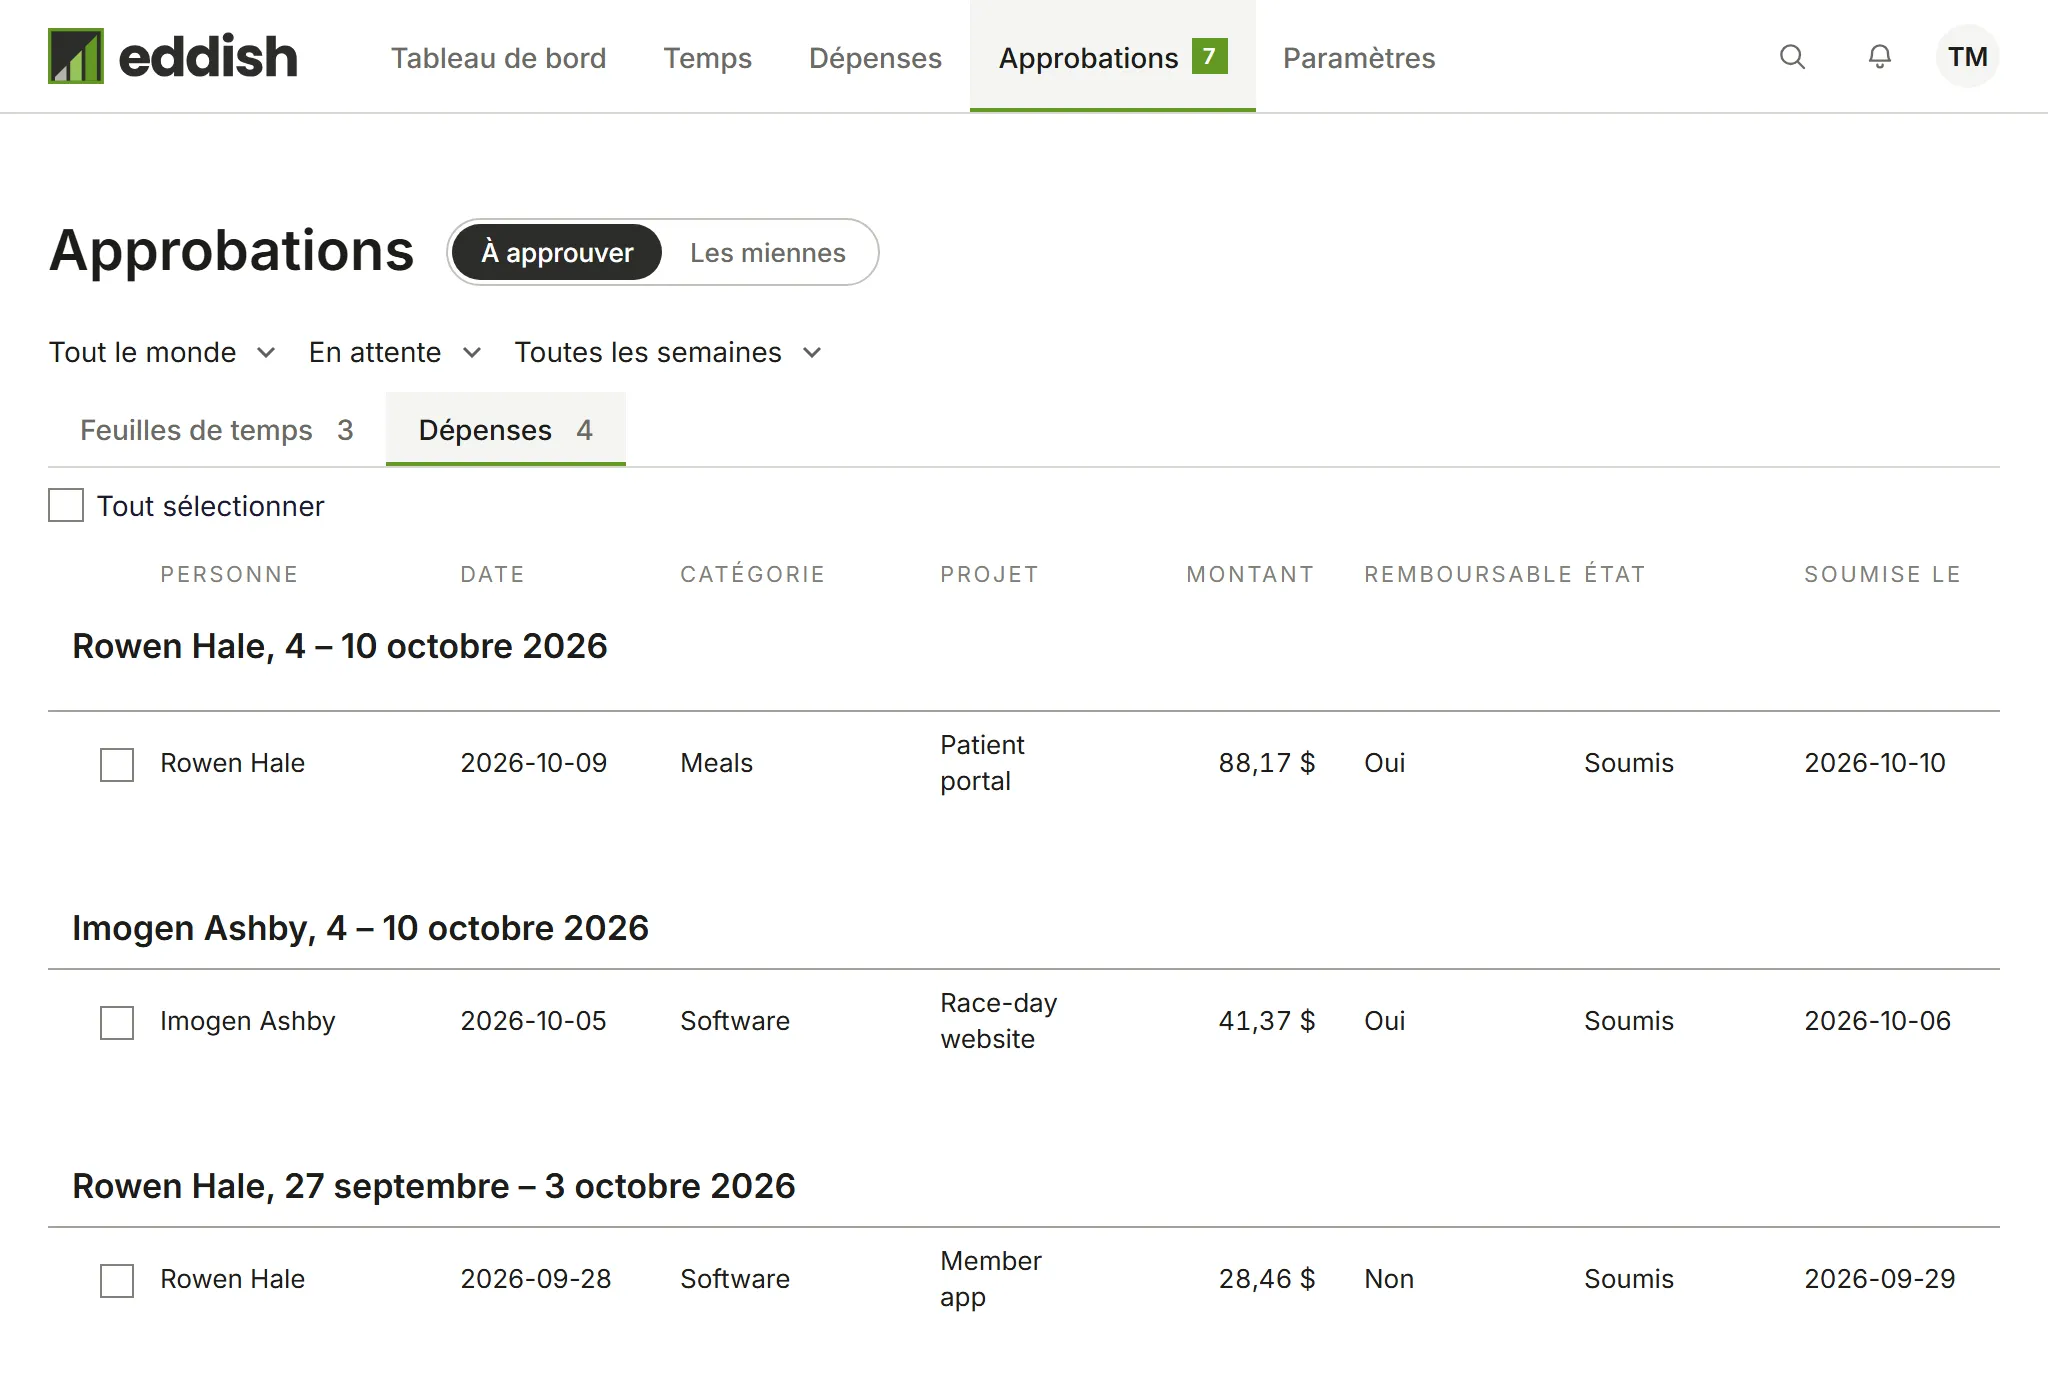Click the amount 88,17 $
This screenshot has height=1400, width=2048.
[x=1266, y=763]
